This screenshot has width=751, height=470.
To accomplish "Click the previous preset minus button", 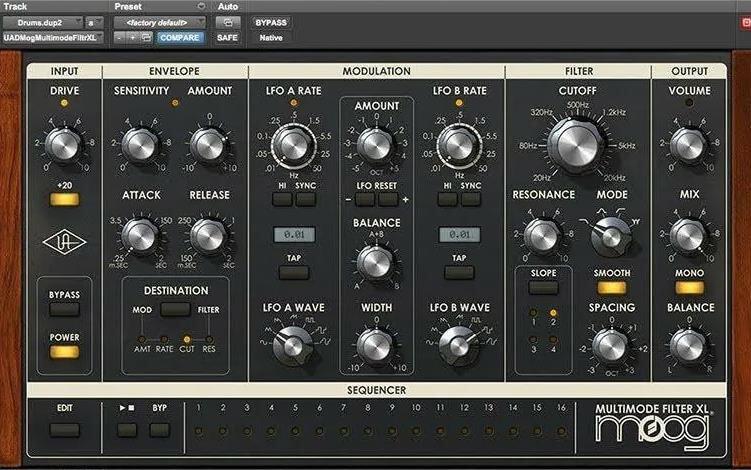I will pyautogui.click(x=120, y=37).
